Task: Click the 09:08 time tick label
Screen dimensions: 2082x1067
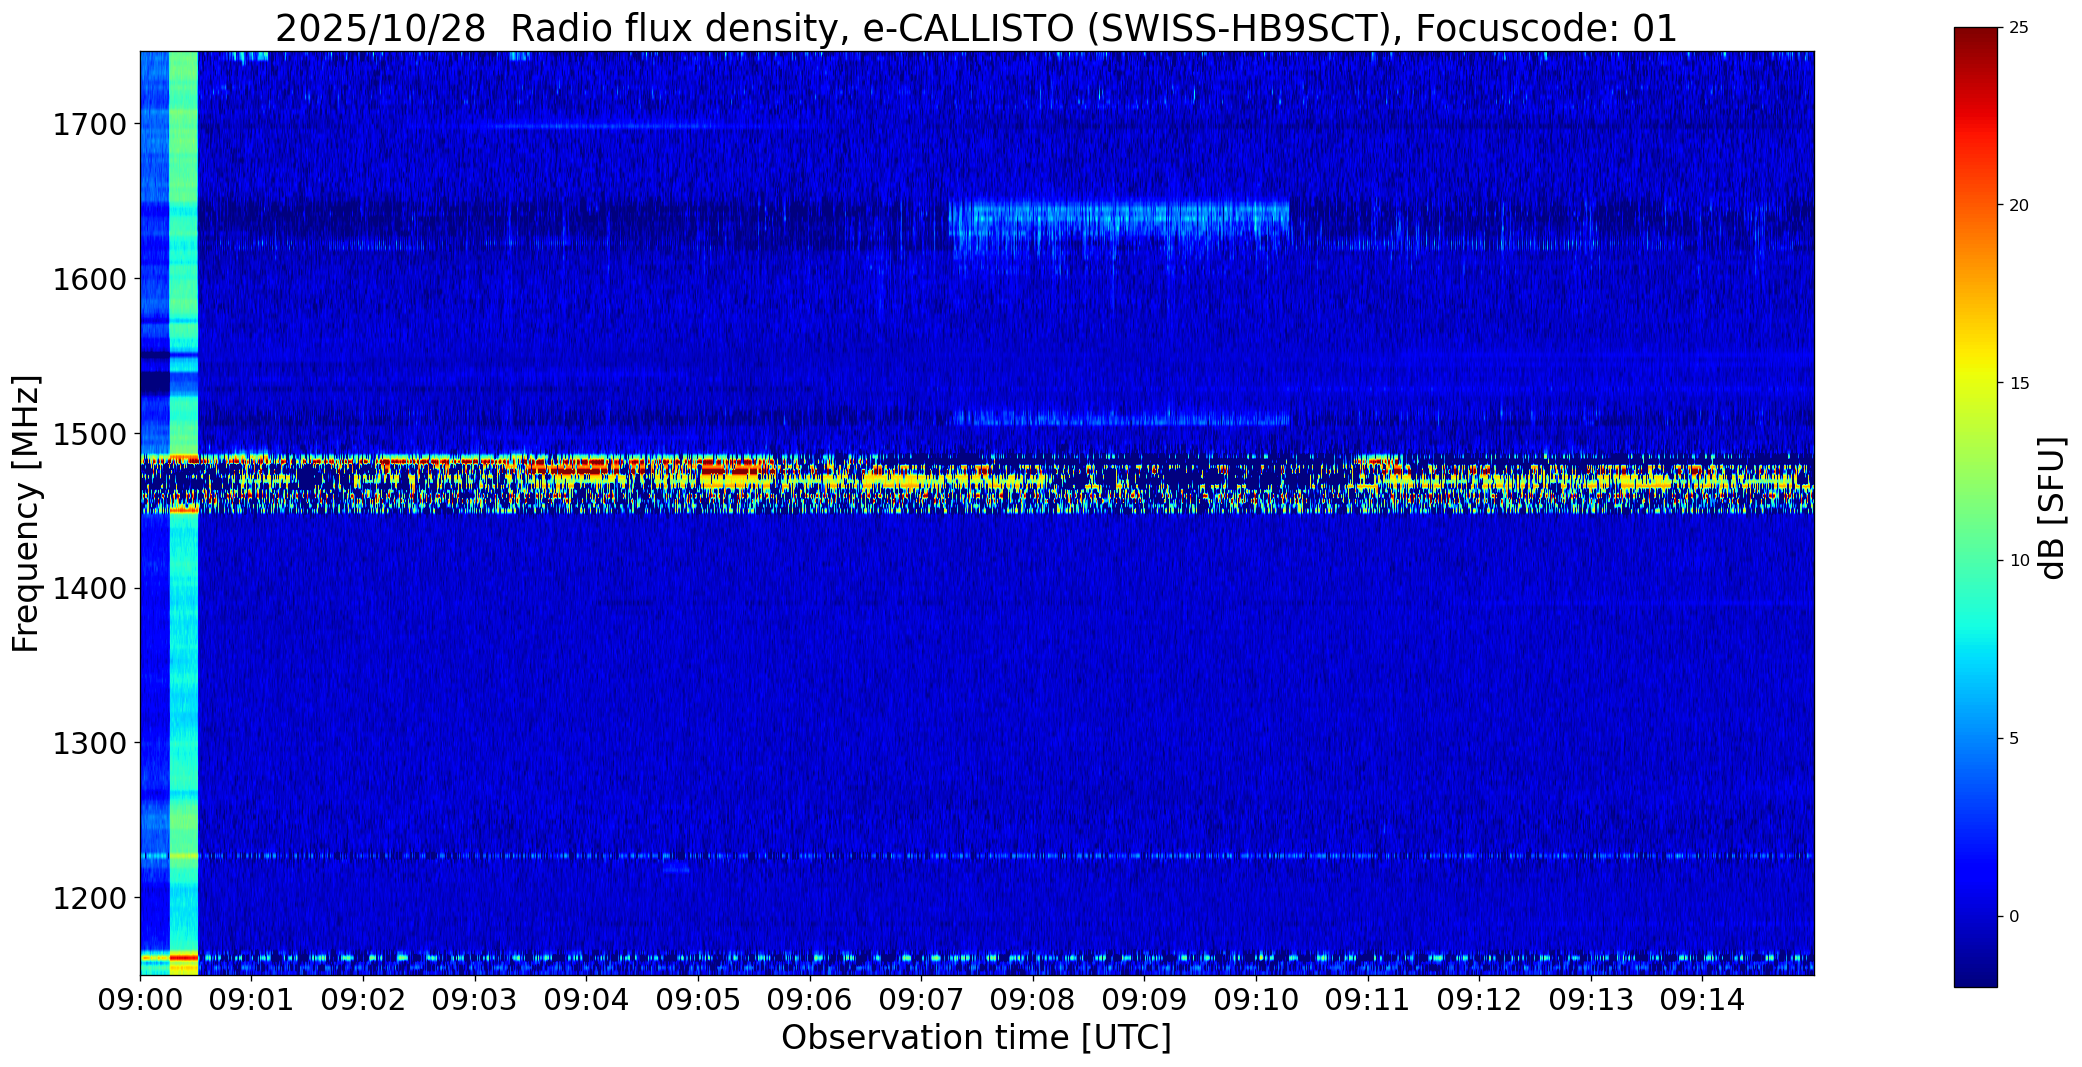Action: (x=1033, y=999)
